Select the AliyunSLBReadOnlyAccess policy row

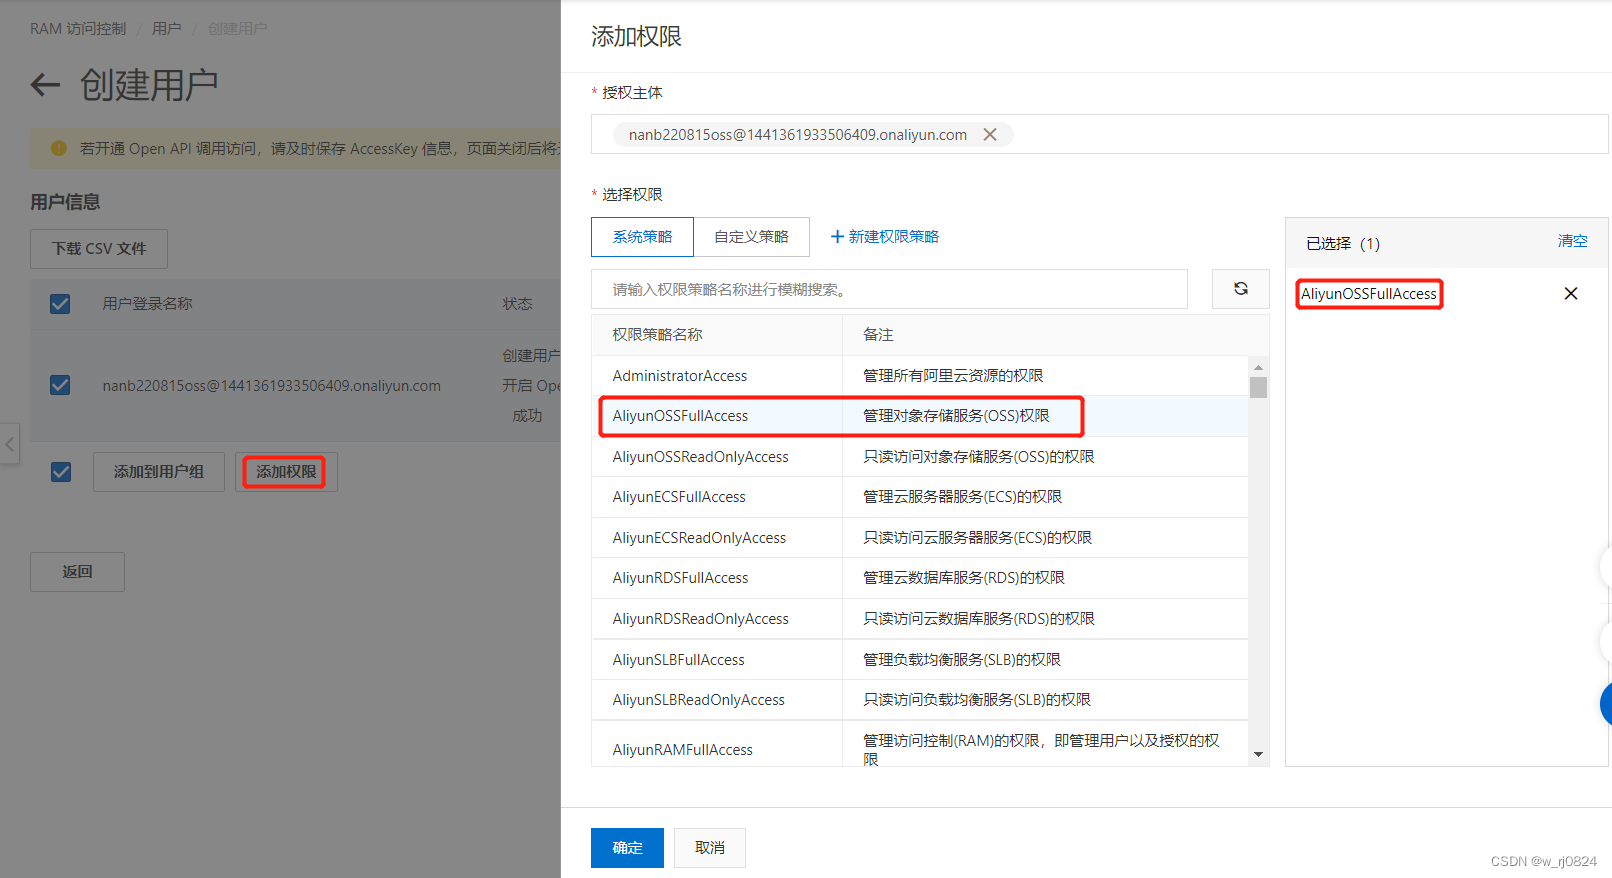(920, 700)
